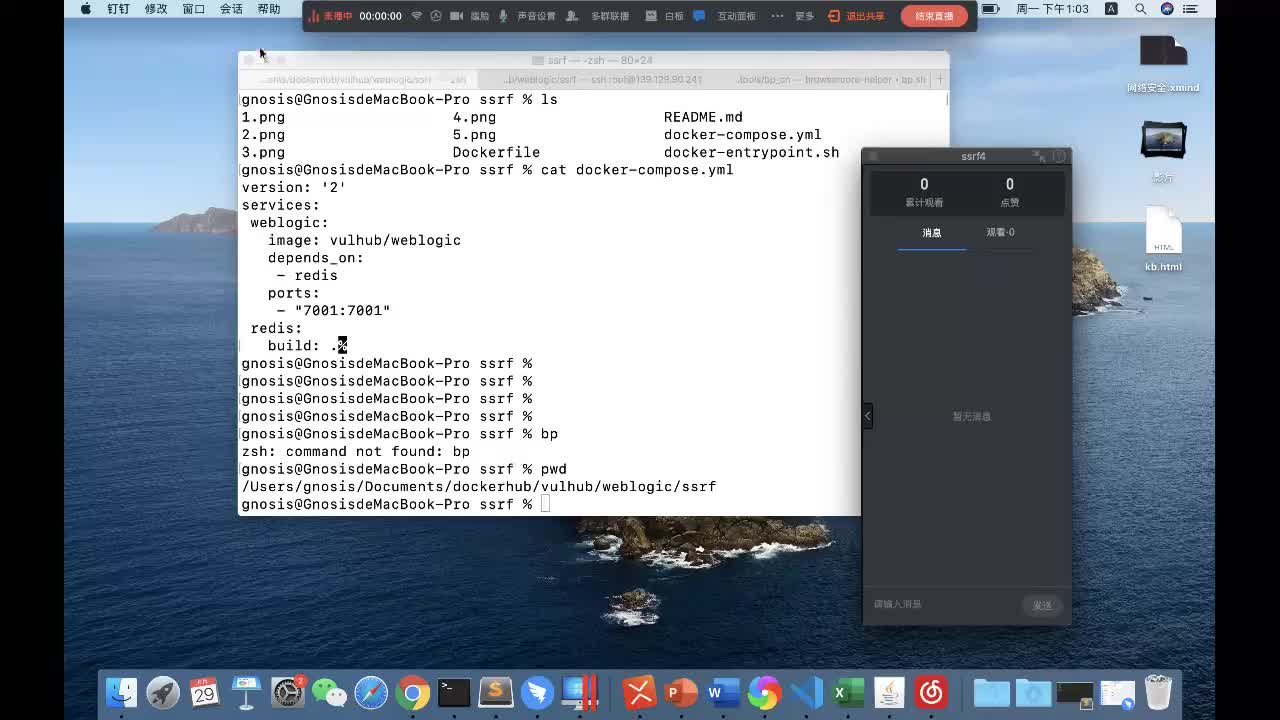Open Microsoft Excel from the Dock
The height and width of the screenshot is (720, 1280).
[x=848, y=692]
